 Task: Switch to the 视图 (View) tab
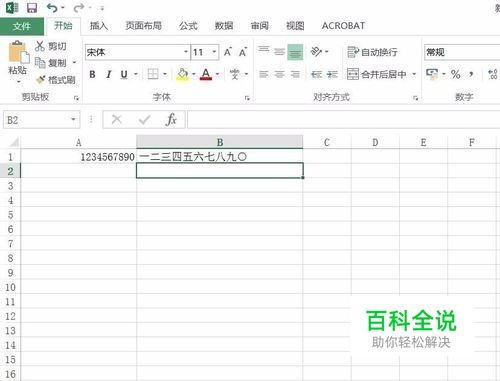pos(295,26)
